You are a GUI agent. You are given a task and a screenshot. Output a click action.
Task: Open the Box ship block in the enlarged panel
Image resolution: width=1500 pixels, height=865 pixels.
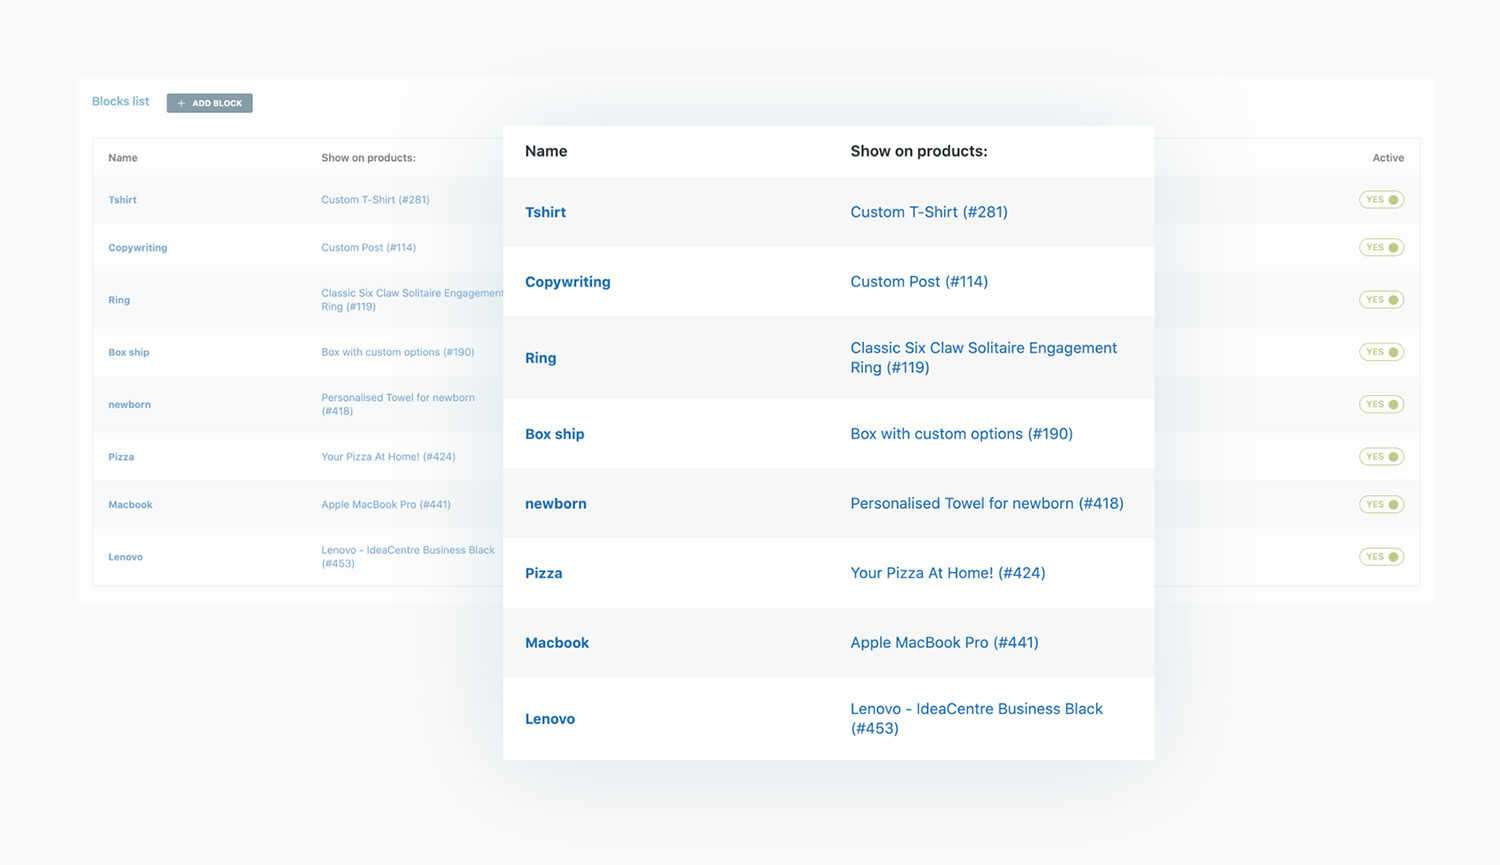point(554,434)
